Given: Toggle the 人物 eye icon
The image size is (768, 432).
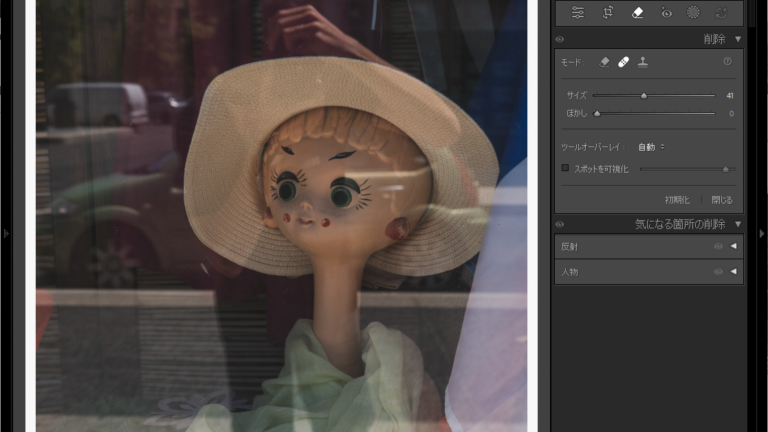Looking at the screenshot, I should [718, 272].
